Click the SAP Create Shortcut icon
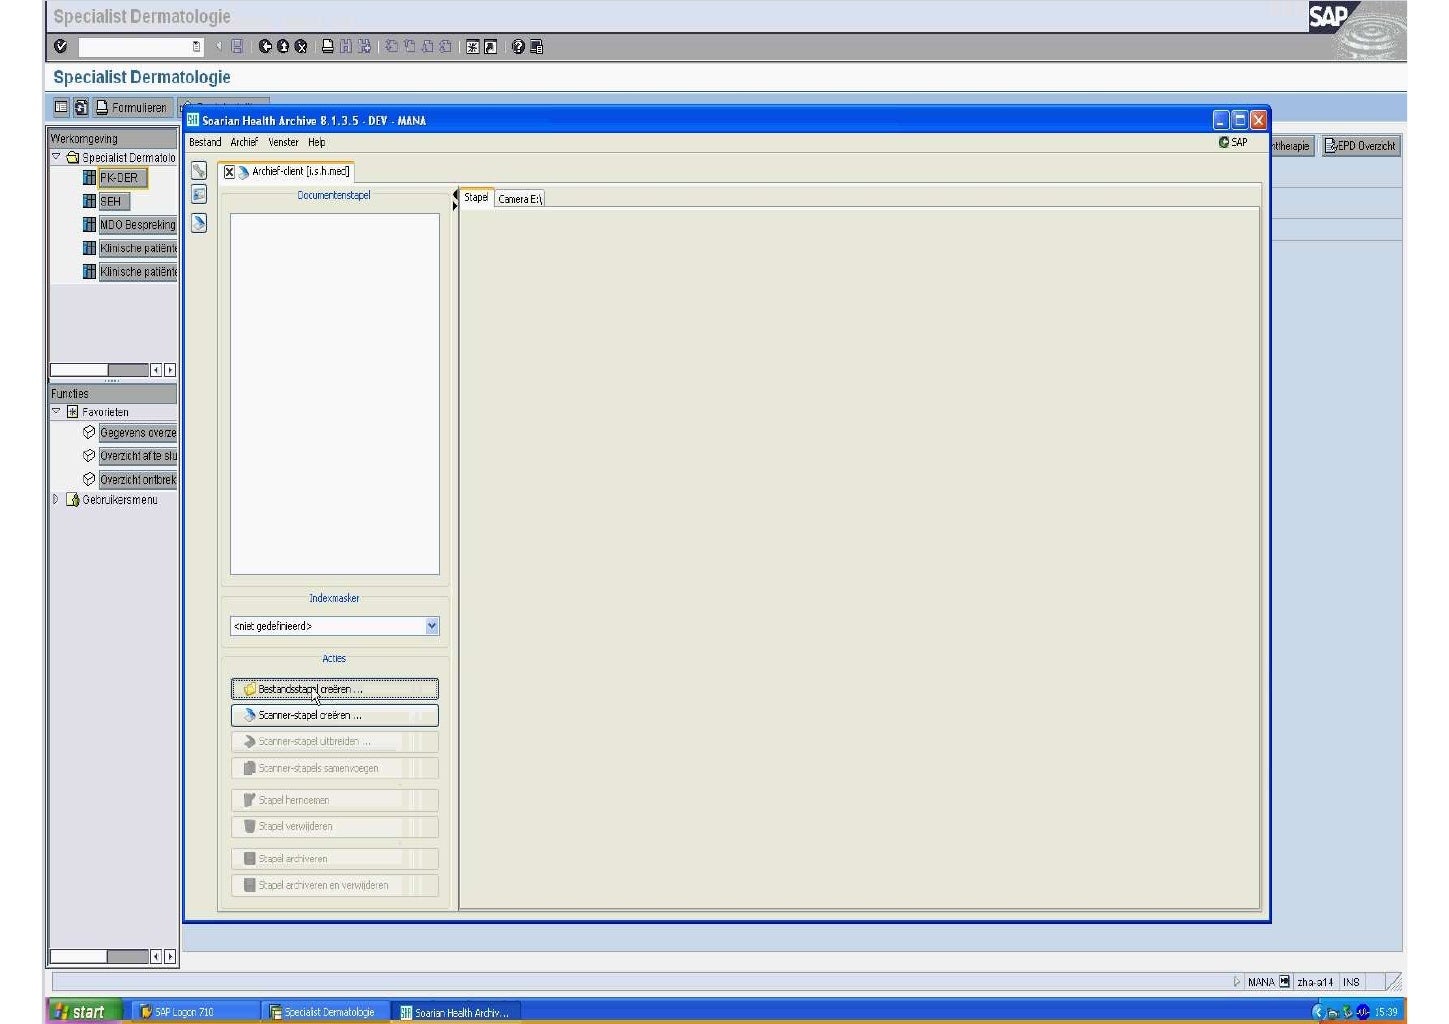The image size is (1449, 1024). [490, 46]
